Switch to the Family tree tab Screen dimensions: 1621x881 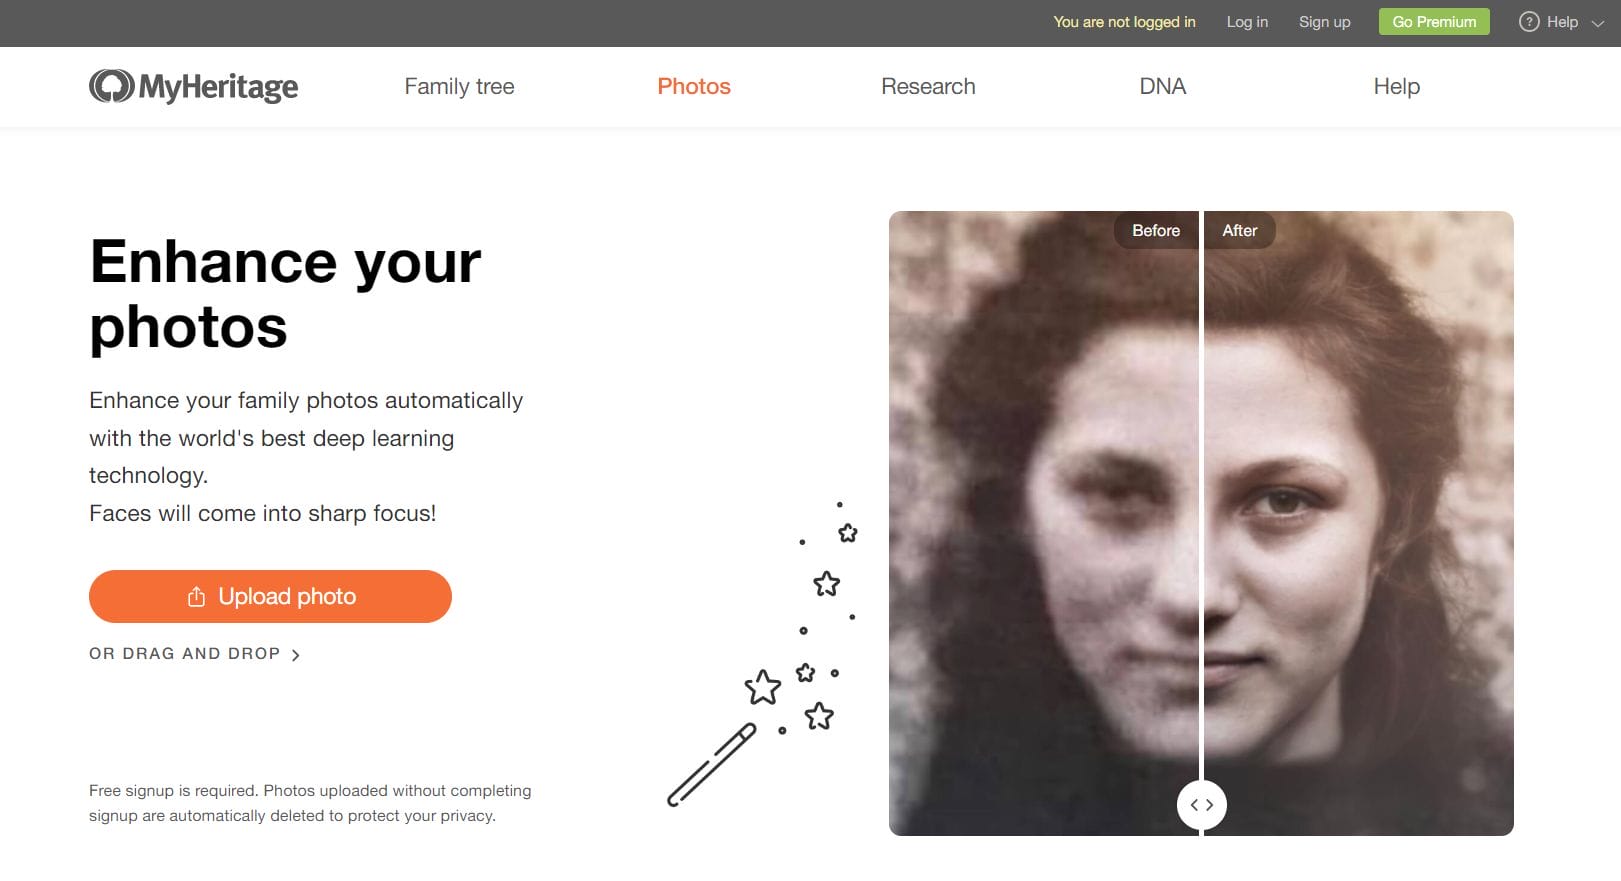tap(459, 86)
